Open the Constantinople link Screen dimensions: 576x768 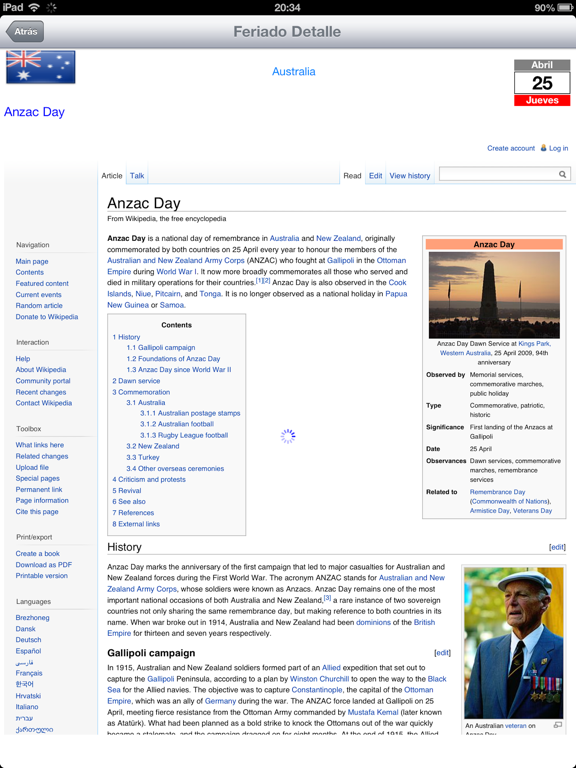tap(317, 690)
